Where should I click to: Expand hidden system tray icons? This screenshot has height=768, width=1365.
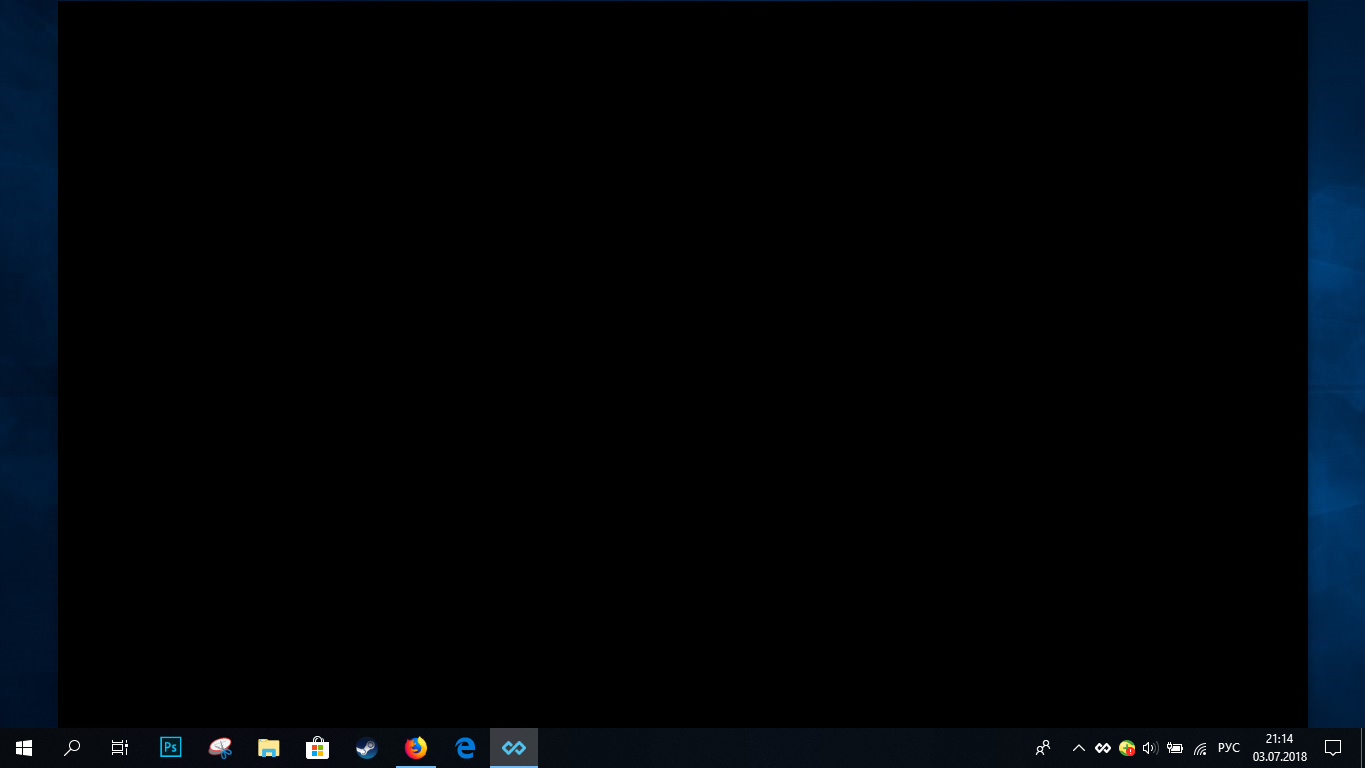pyautogui.click(x=1078, y=748)
